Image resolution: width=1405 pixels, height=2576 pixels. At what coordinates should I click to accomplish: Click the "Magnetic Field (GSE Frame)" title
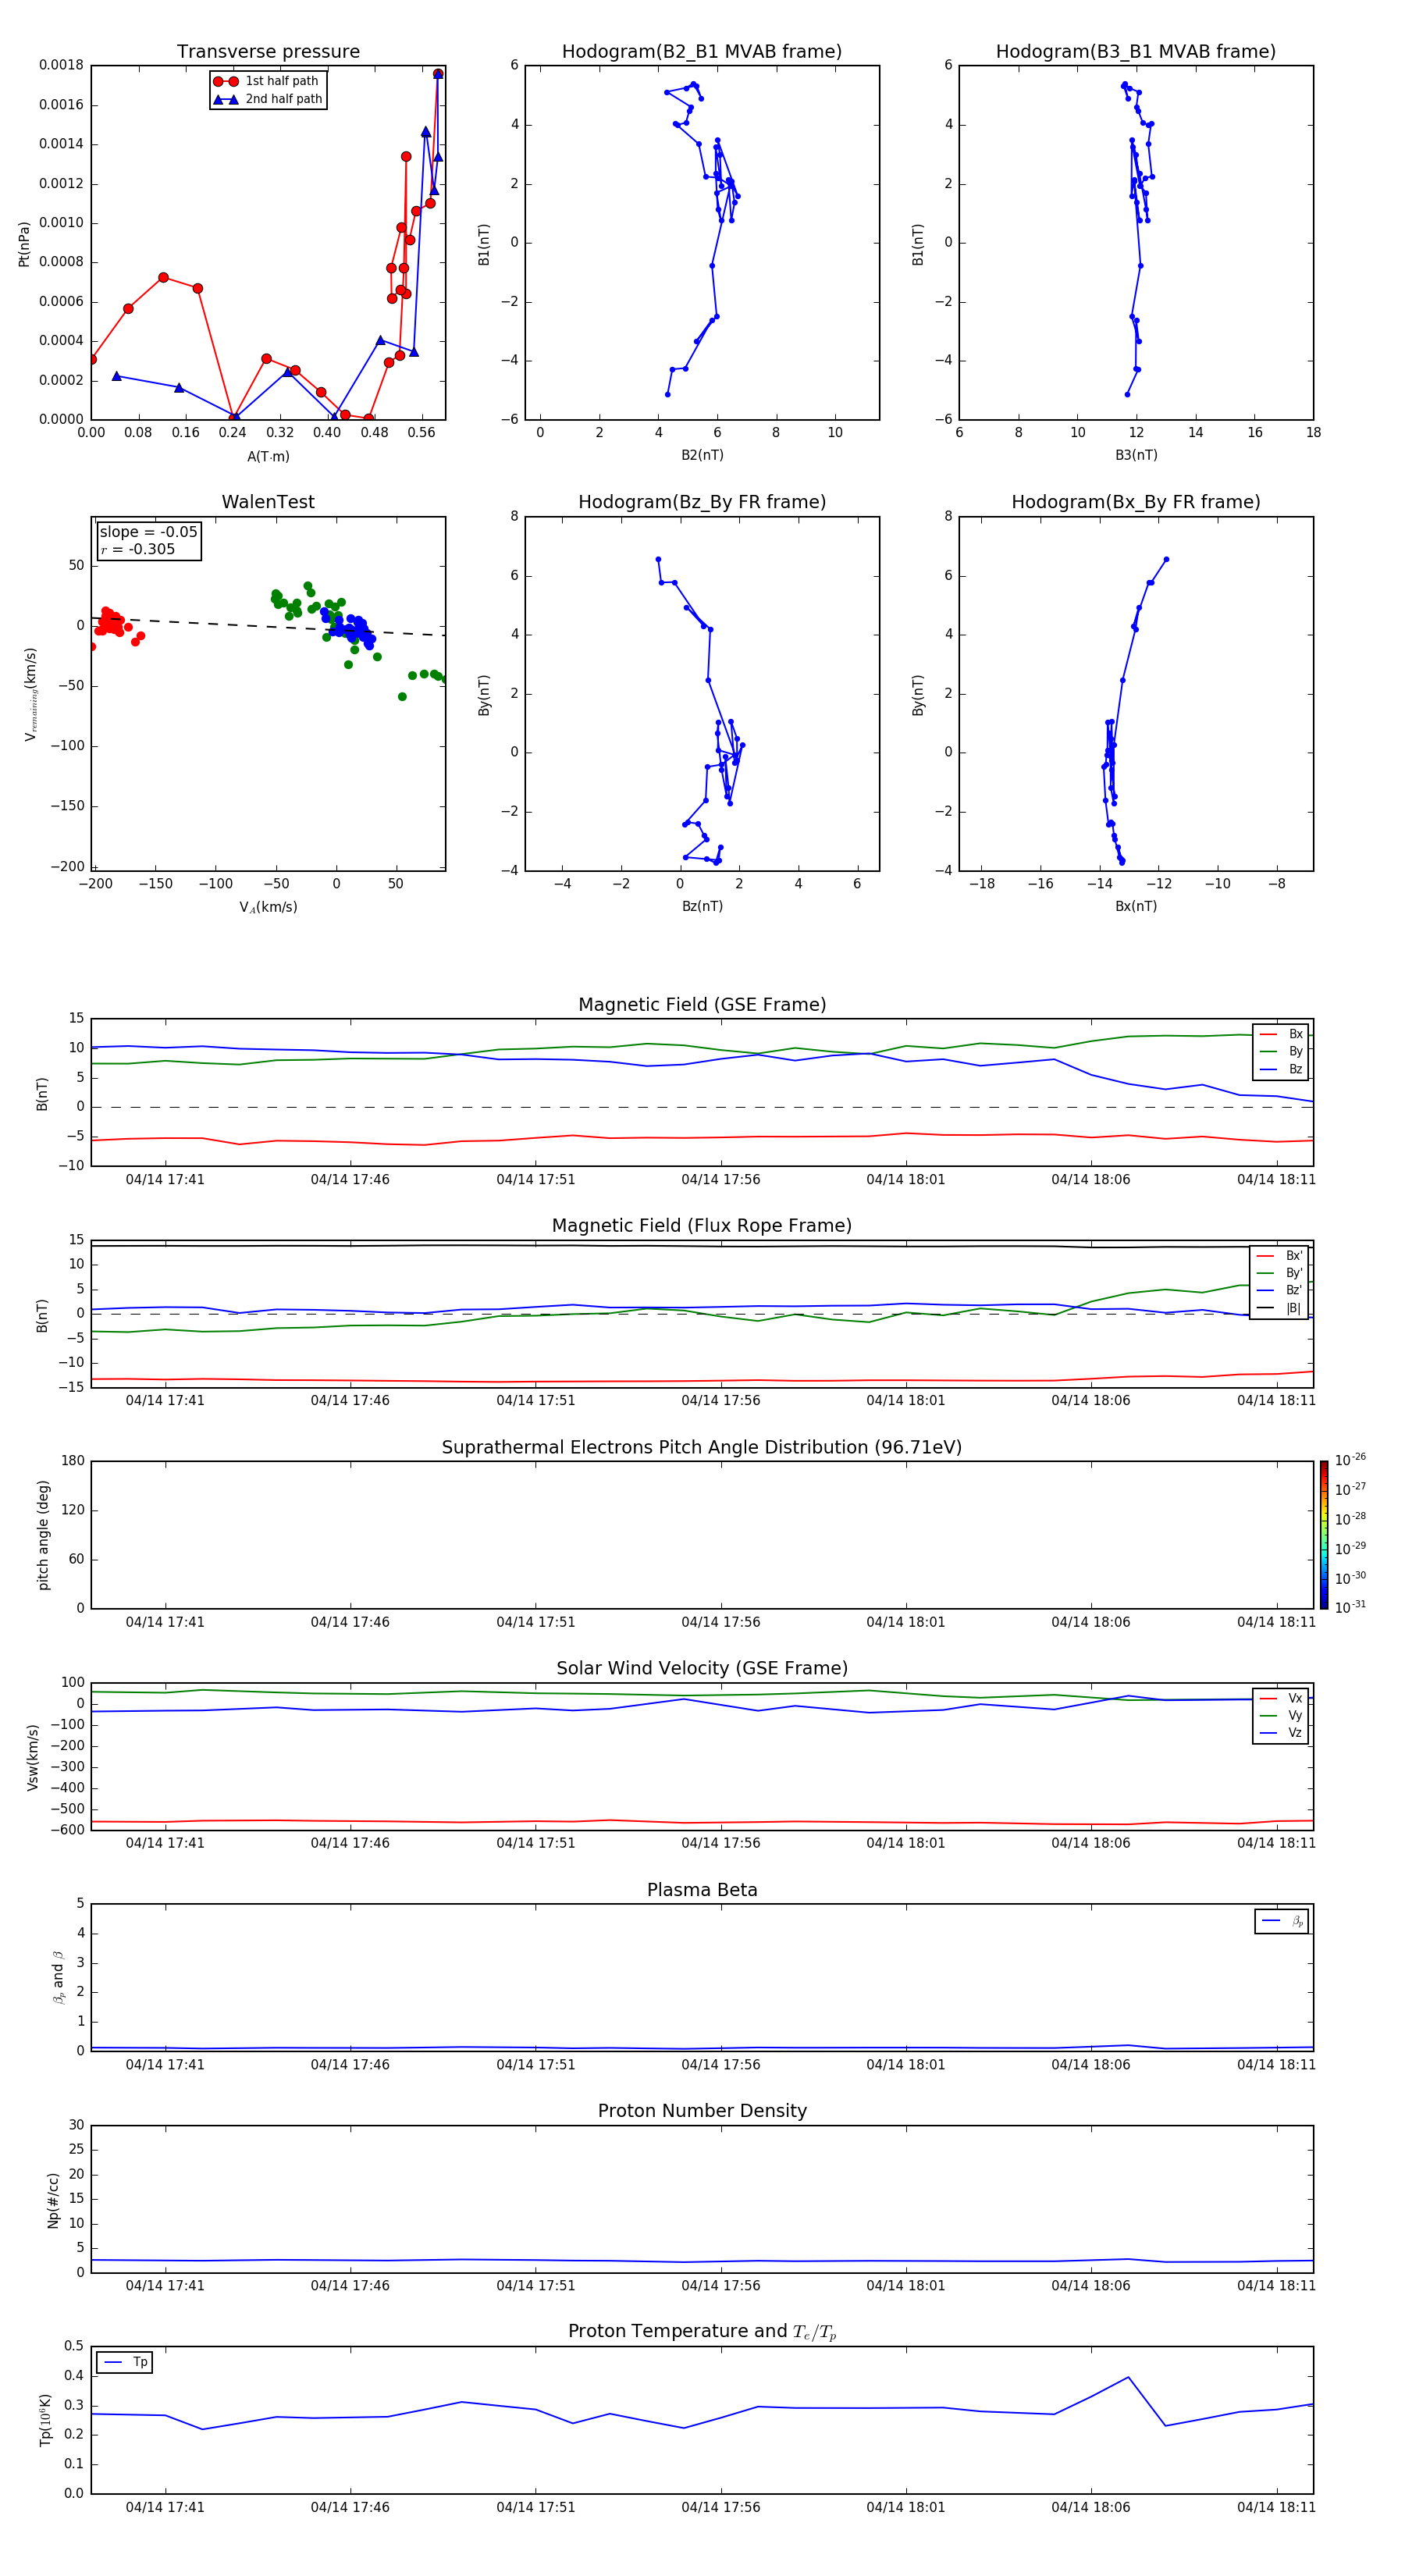tap(702, 1005)
